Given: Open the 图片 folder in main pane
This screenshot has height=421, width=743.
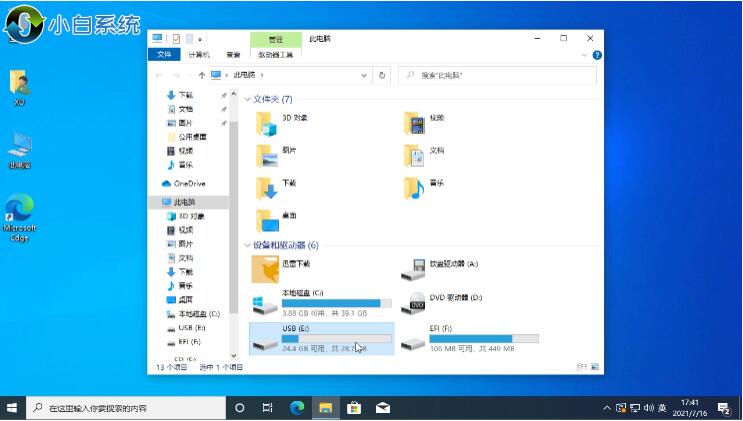Looking at the screenshot, I should click(277, 156).
